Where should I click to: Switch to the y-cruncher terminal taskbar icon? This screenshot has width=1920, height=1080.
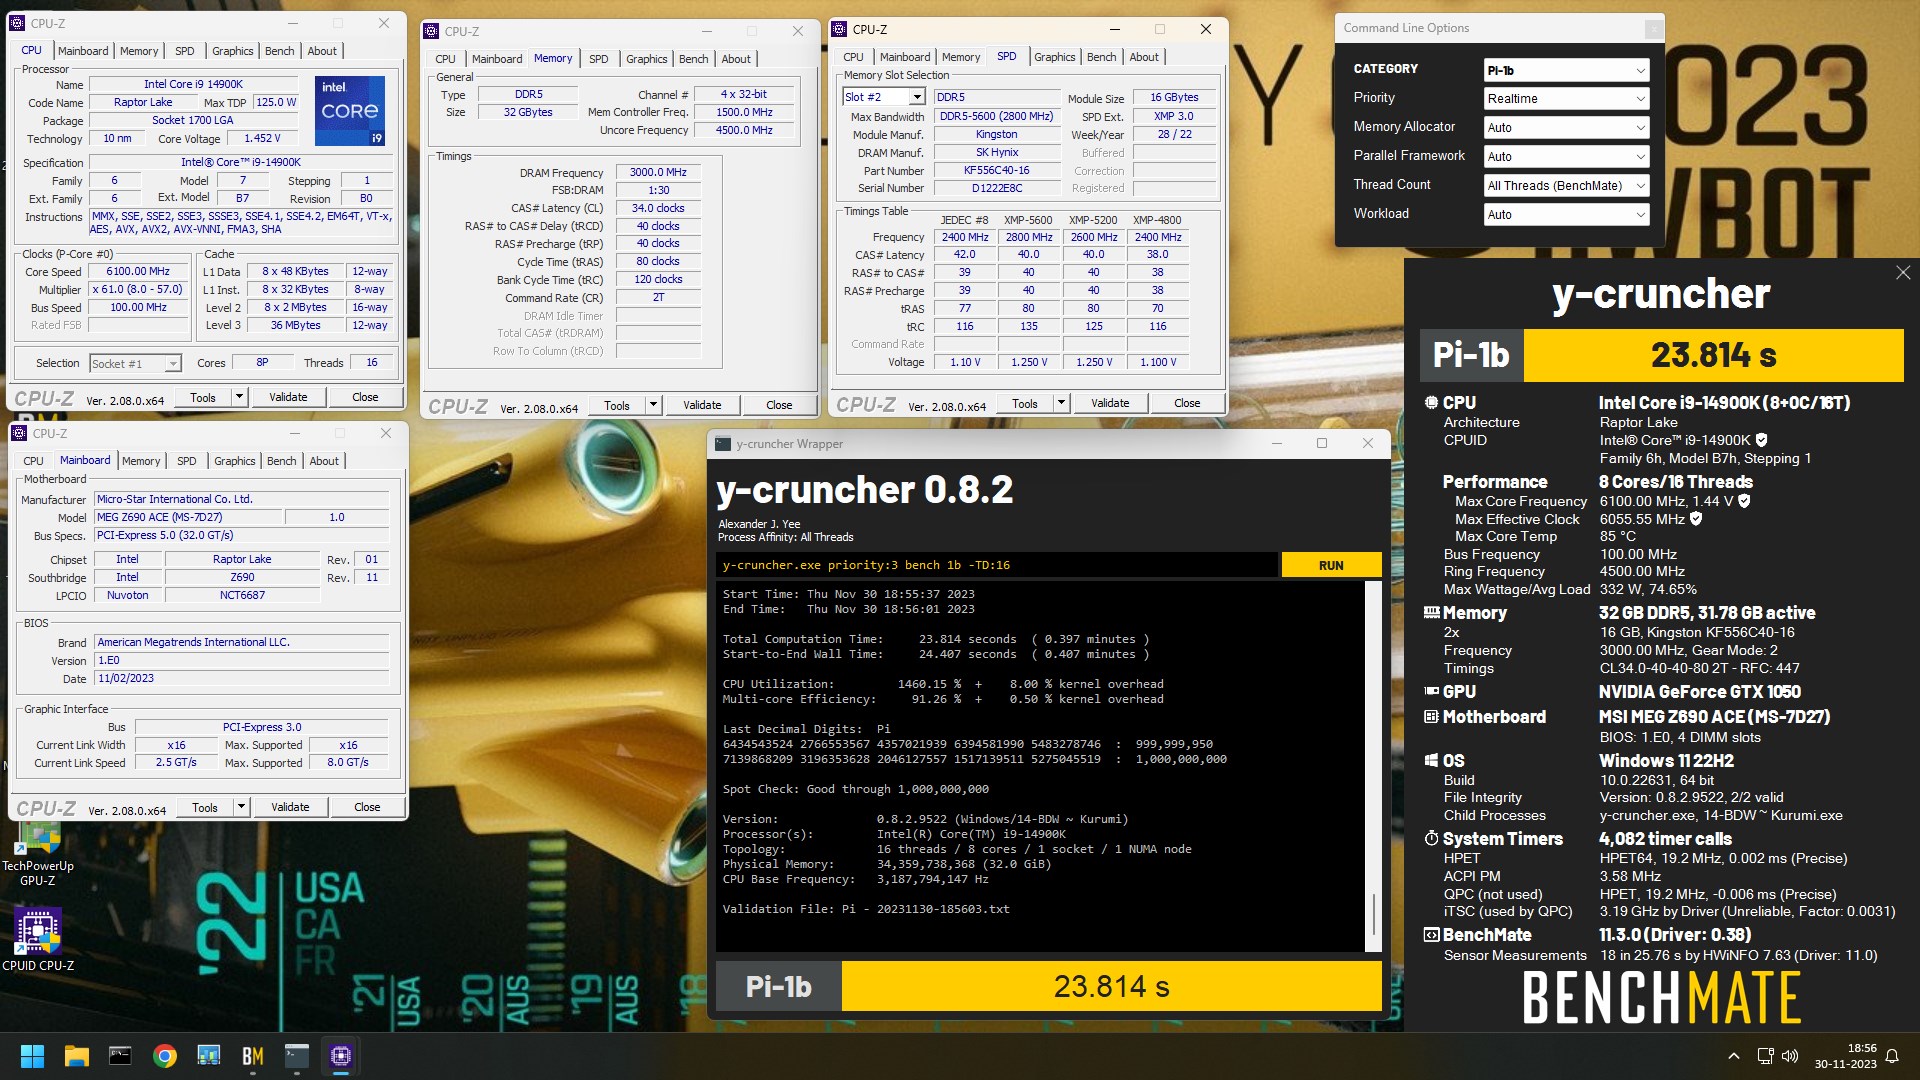(297, 1056)
